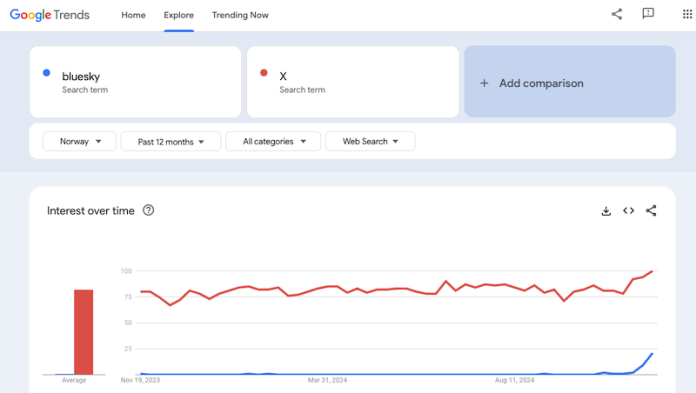Click the plus icon in Add comparison
The width and height of the screenshot is (696, 393).
coord(484,83)
